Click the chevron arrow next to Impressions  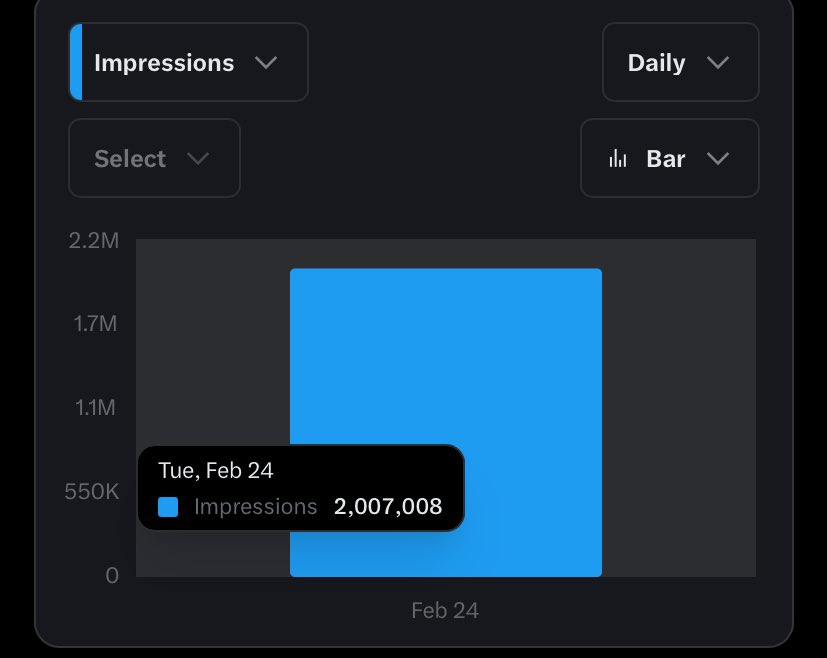[266, 62]
